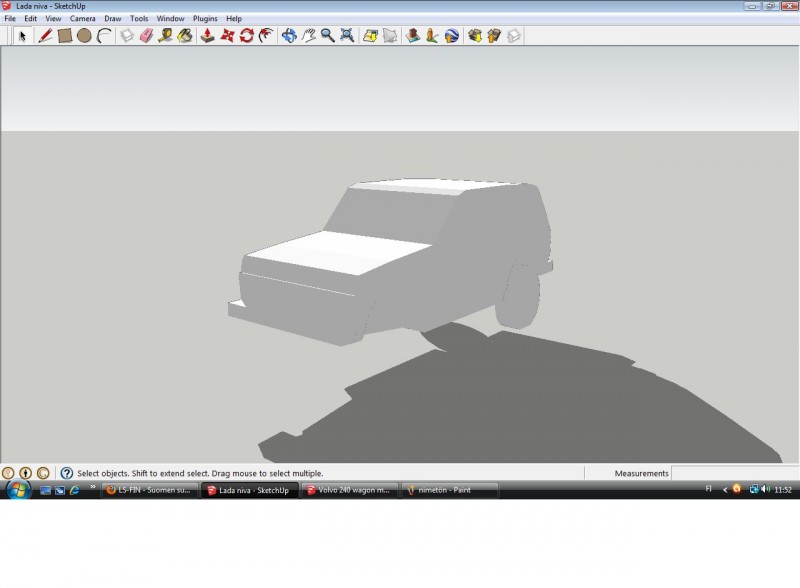
Task: Choose the Paint Bucket tool
Action: click(x=185, y=36)
